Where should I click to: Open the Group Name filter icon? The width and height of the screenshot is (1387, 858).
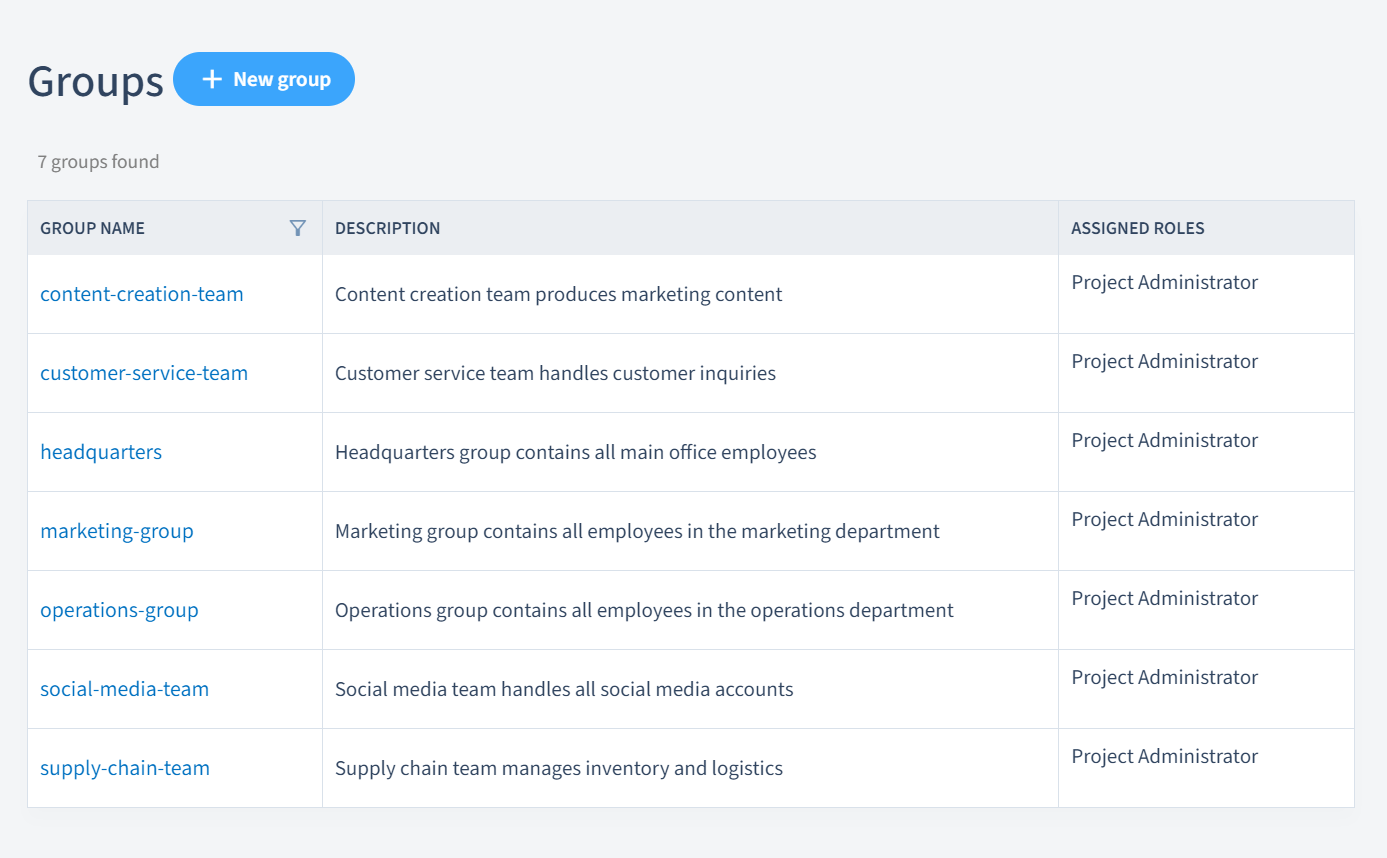(298, 228)
